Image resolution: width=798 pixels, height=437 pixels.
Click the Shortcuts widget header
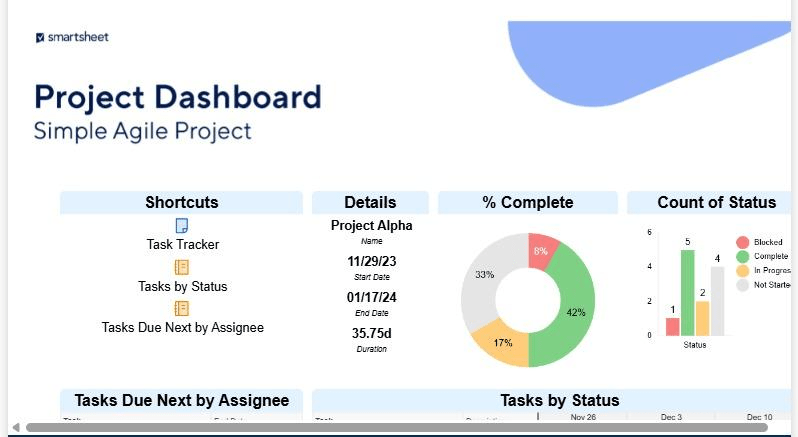click(x=181, y=202)
